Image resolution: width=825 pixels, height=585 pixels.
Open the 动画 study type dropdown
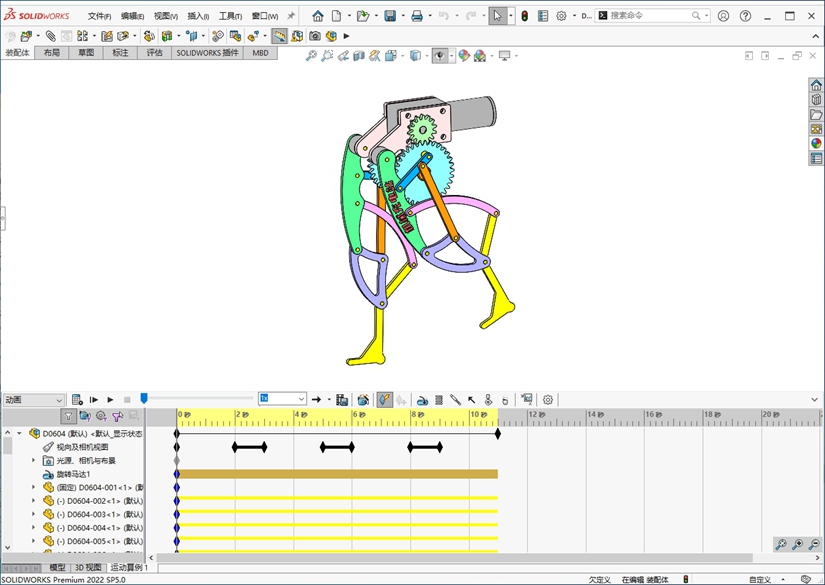tap(33, 400)
